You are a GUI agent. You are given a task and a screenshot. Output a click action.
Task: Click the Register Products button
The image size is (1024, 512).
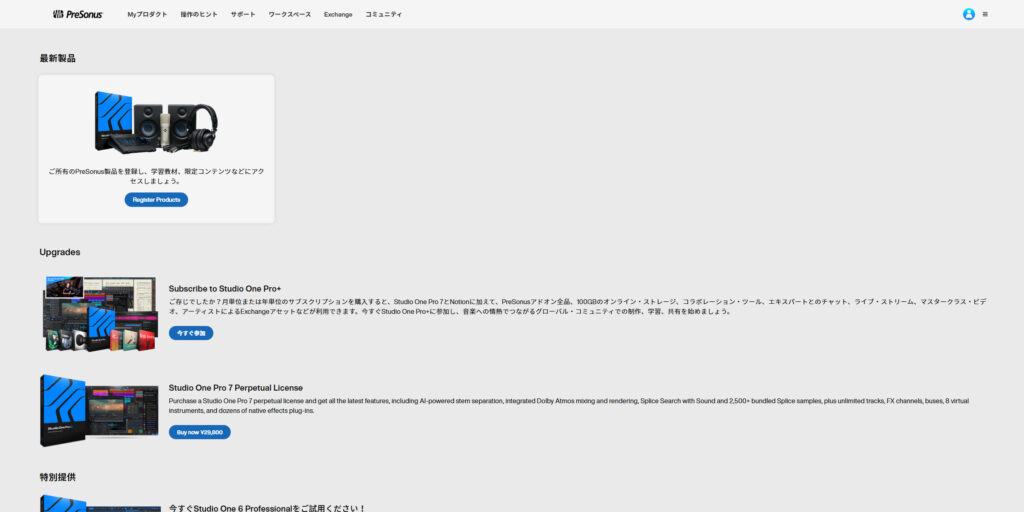pos(156,200)
